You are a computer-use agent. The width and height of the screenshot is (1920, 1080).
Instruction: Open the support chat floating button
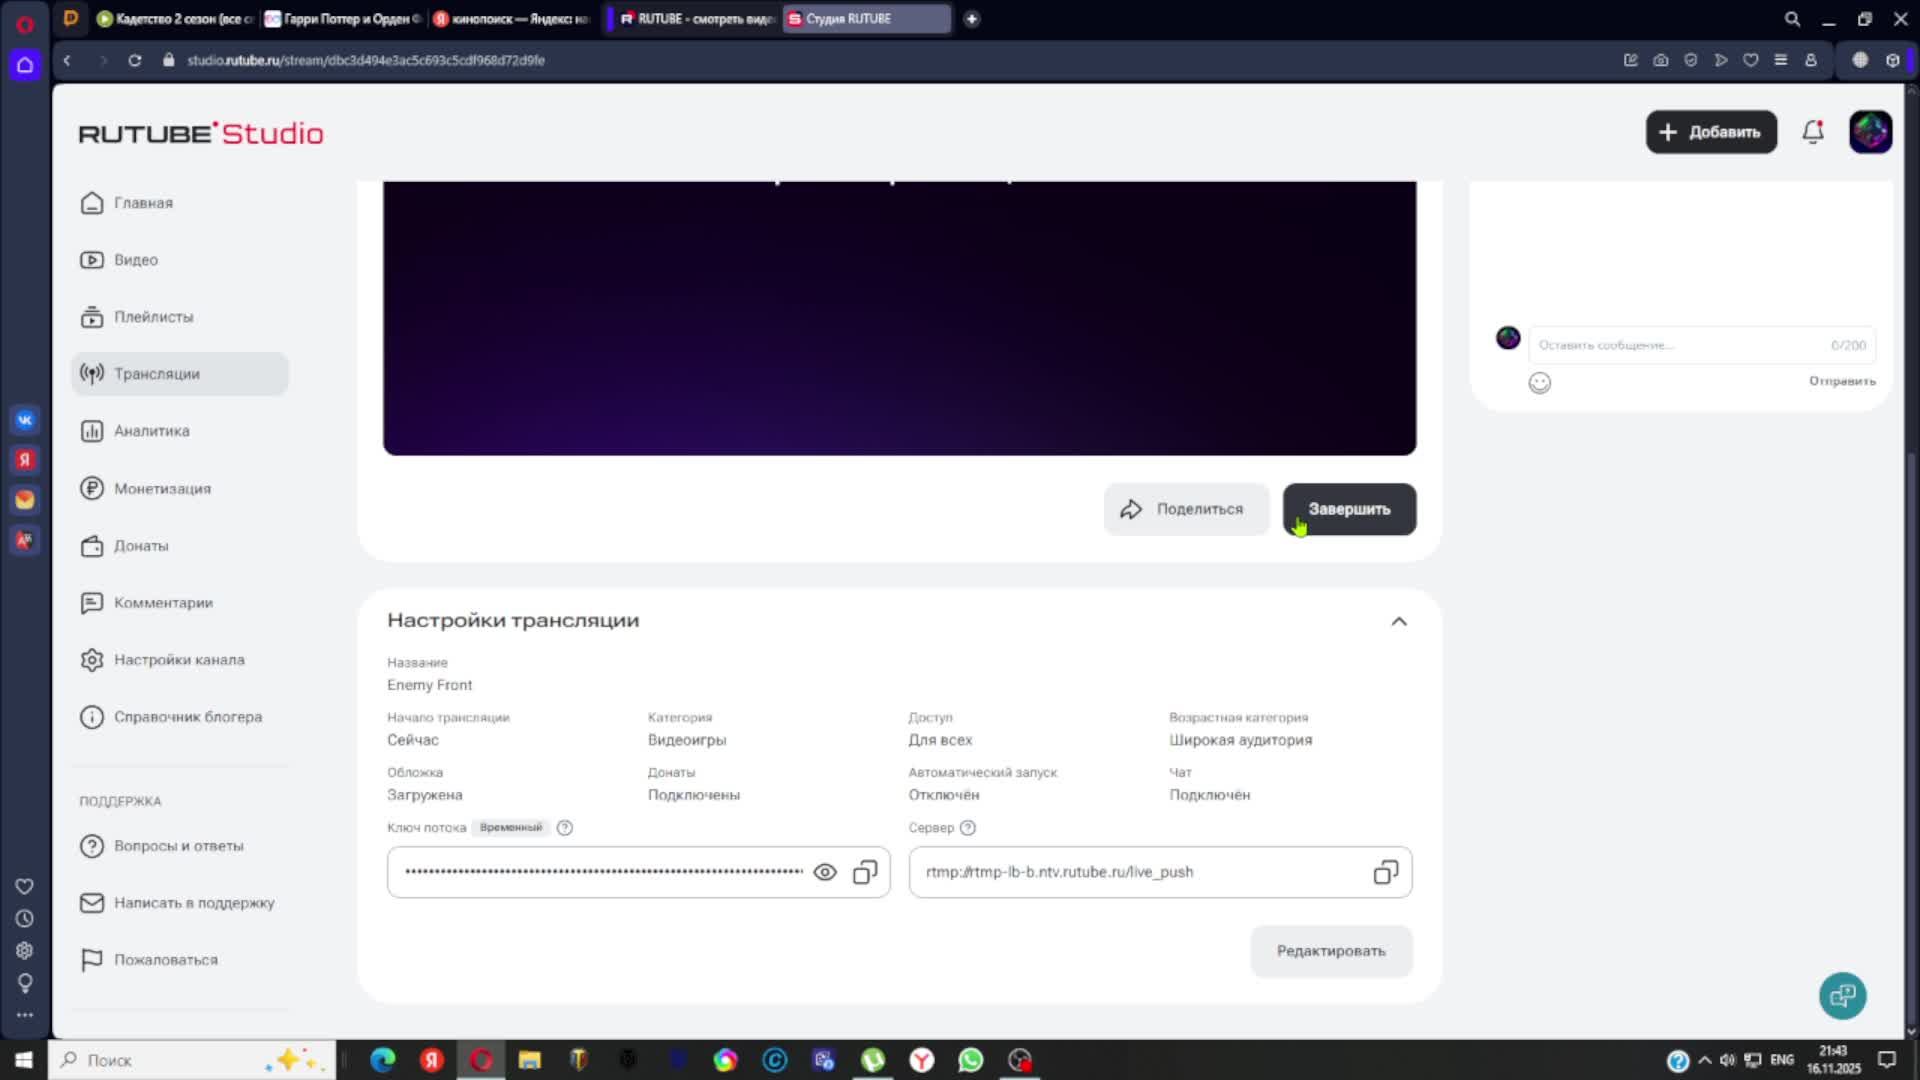tap(1842, 996)
